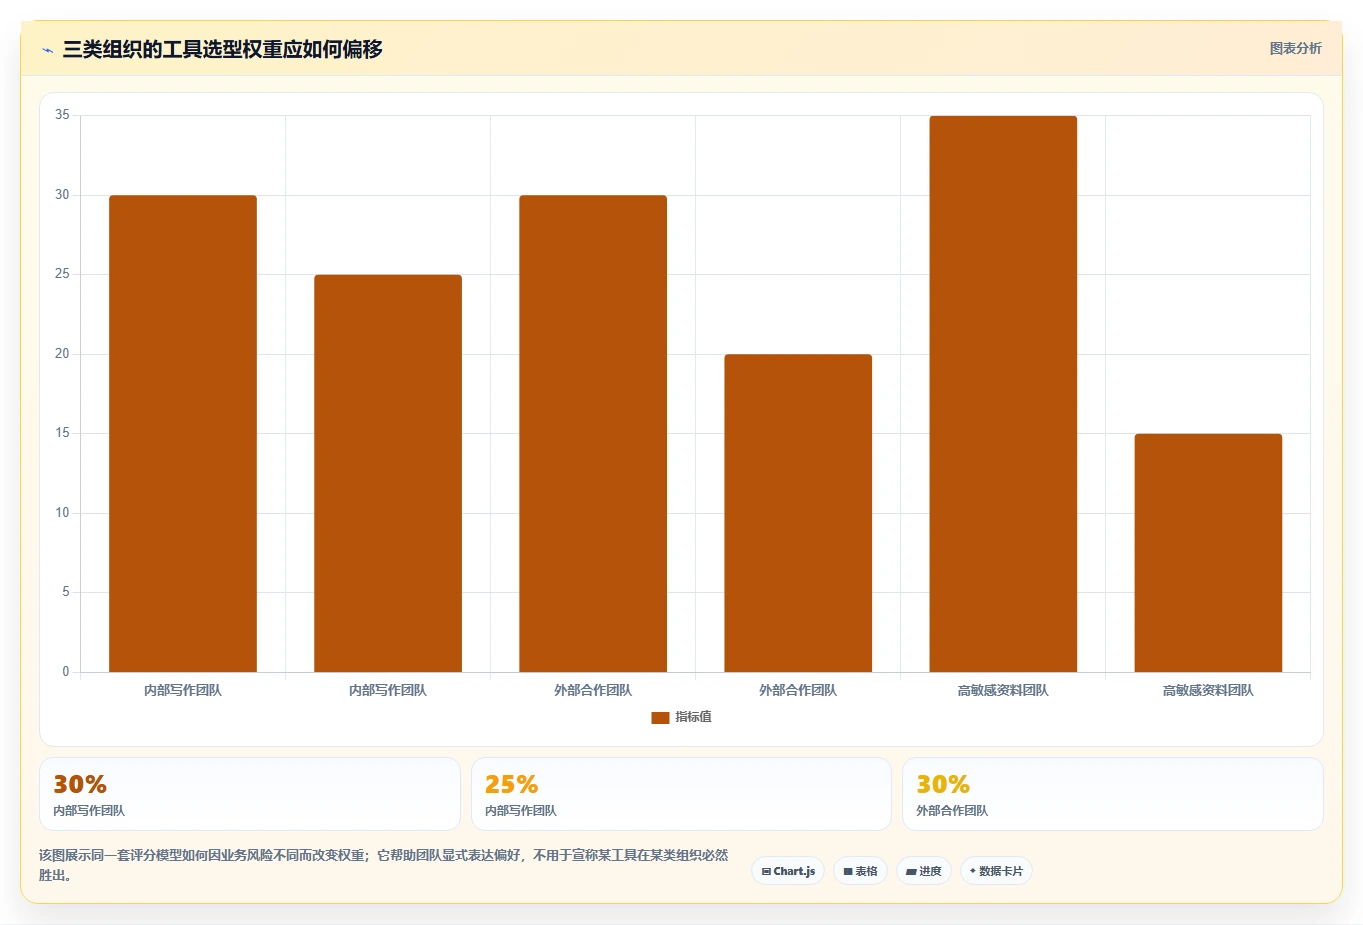The height and width of the screenshot is (925, 1363).
Task: Click the title 三类组织的工具选型权重应如何偏移
Action: click(222, 49)
